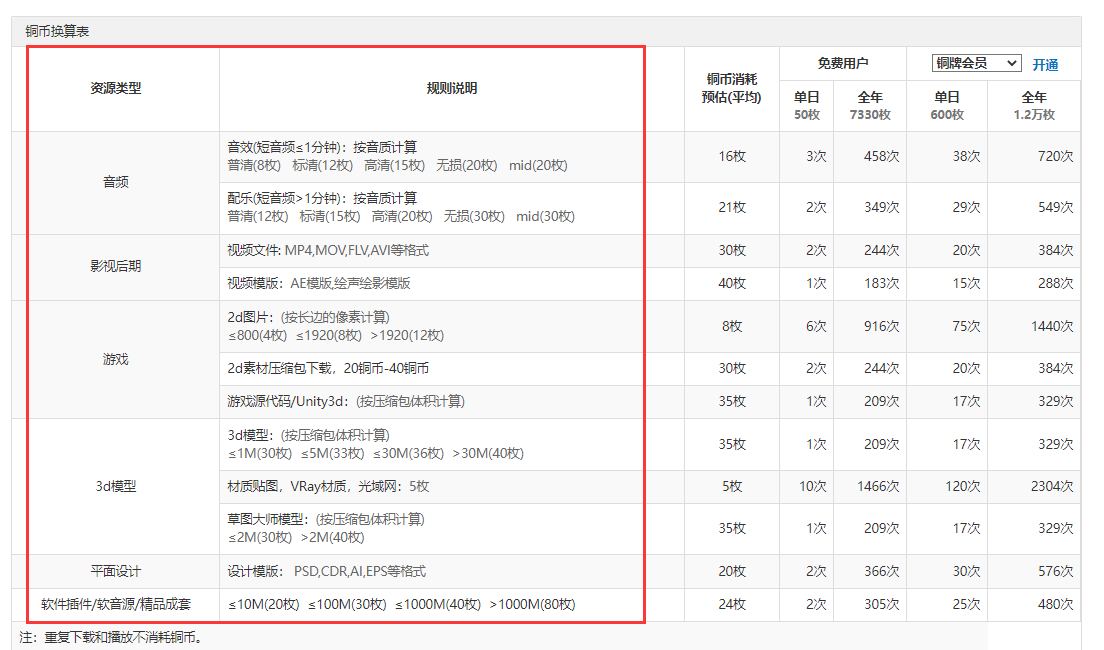The width and height of the screenshot is (1104, 650).
Task: Select the 音频 resource type cell
Action: (115, 182)
